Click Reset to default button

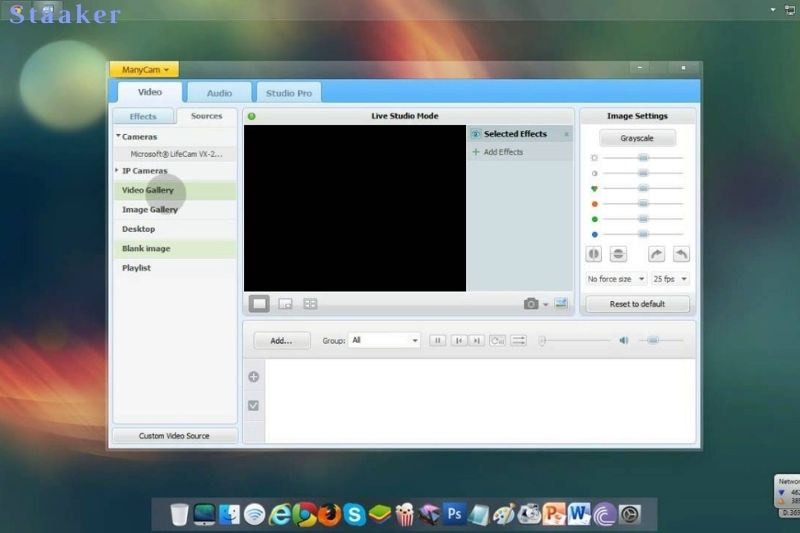(x=637, y=304)
